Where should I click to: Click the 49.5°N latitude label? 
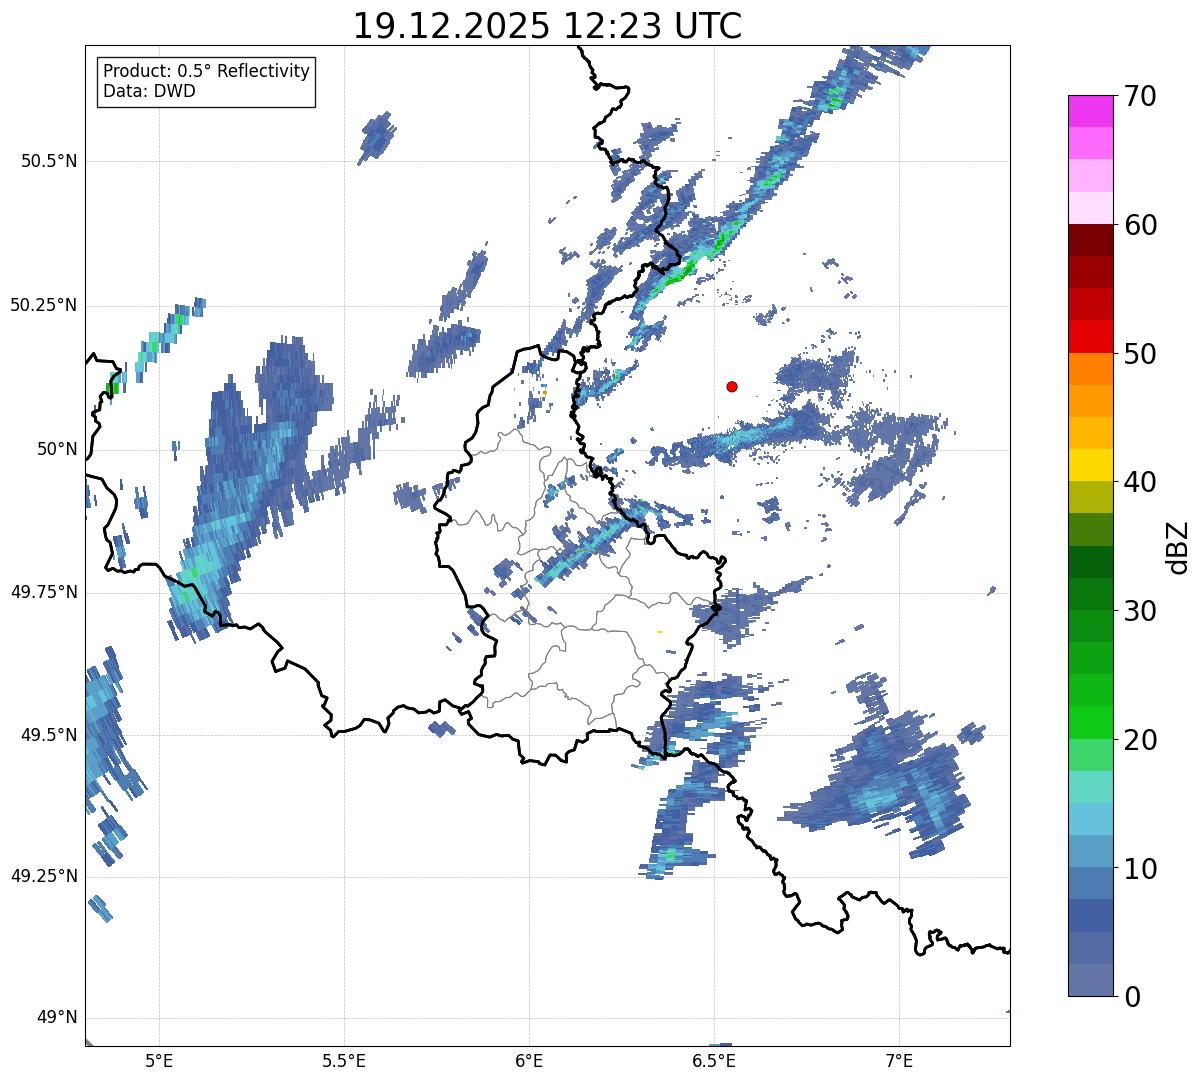point(49,735)
